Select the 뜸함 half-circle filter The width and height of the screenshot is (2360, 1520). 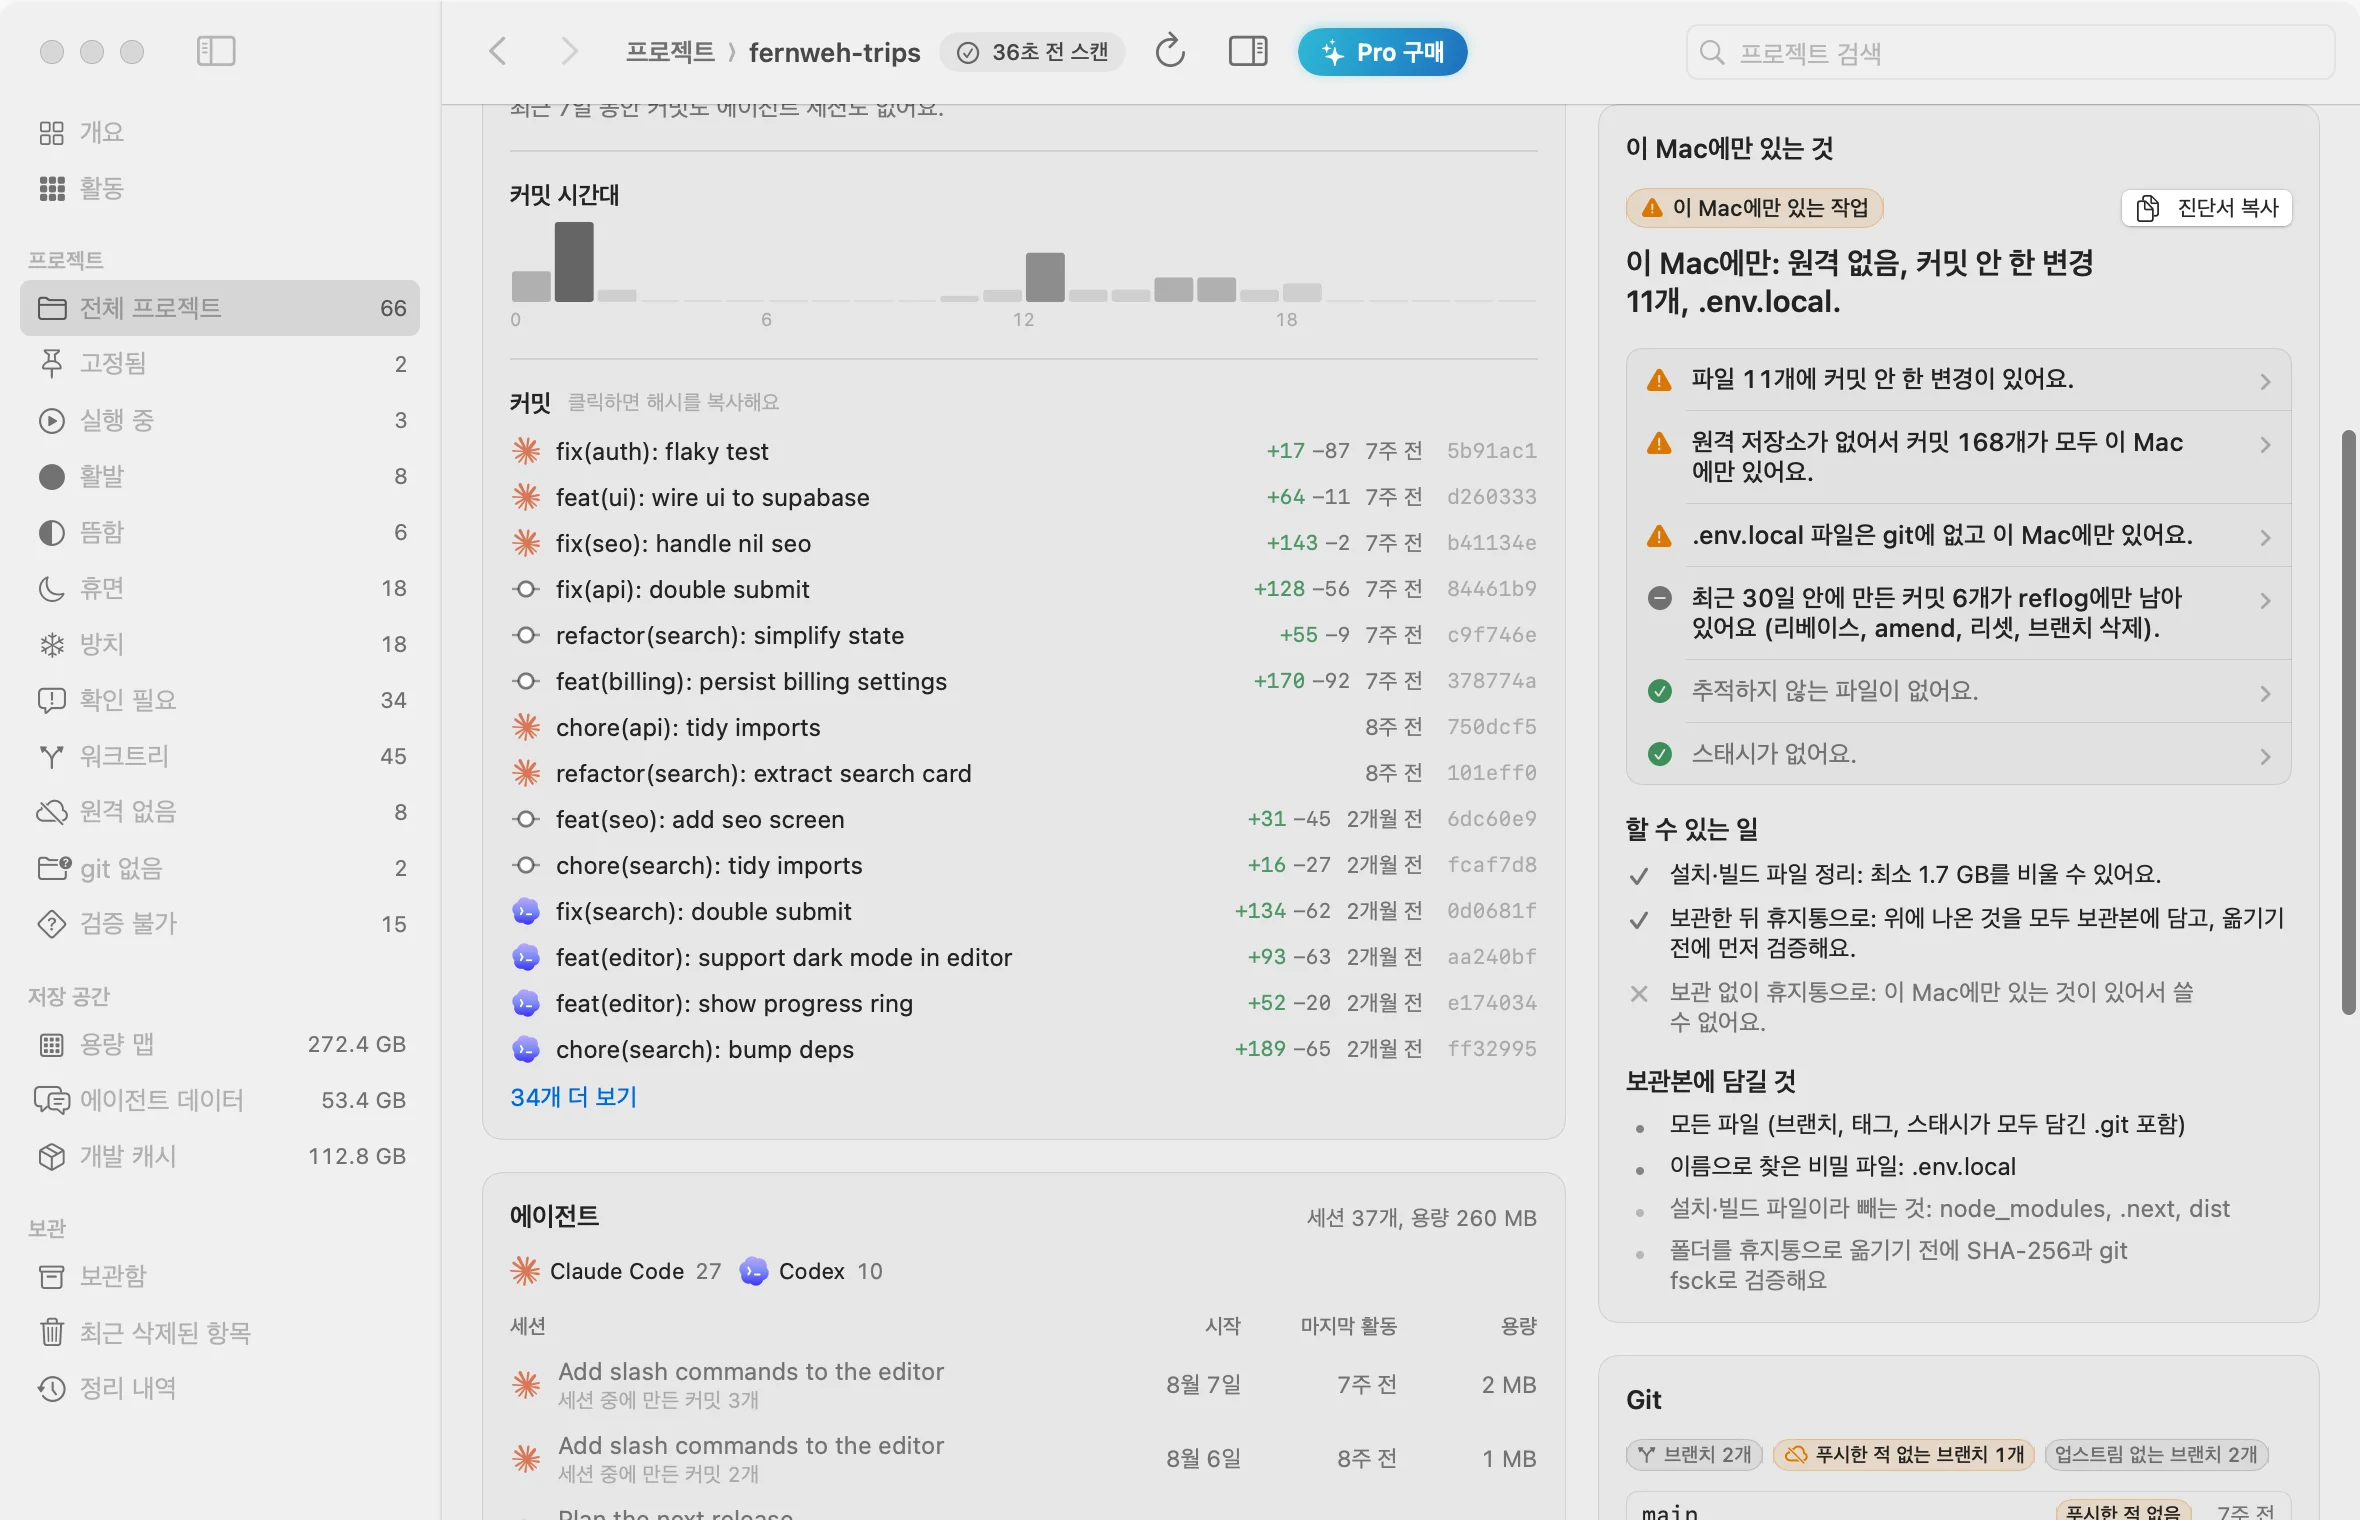[x=220, y=532]
